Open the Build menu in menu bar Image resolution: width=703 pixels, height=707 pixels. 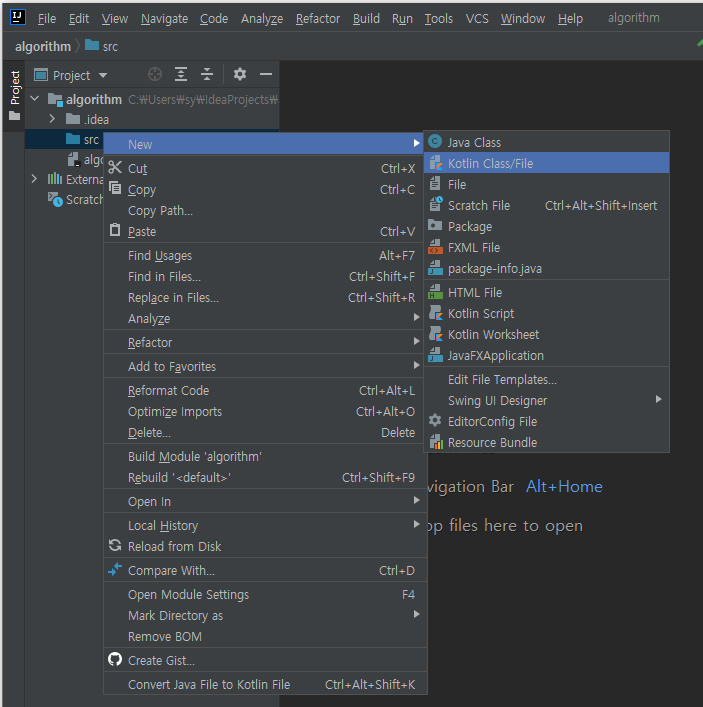pyautogui.click(x=366, y=18)
